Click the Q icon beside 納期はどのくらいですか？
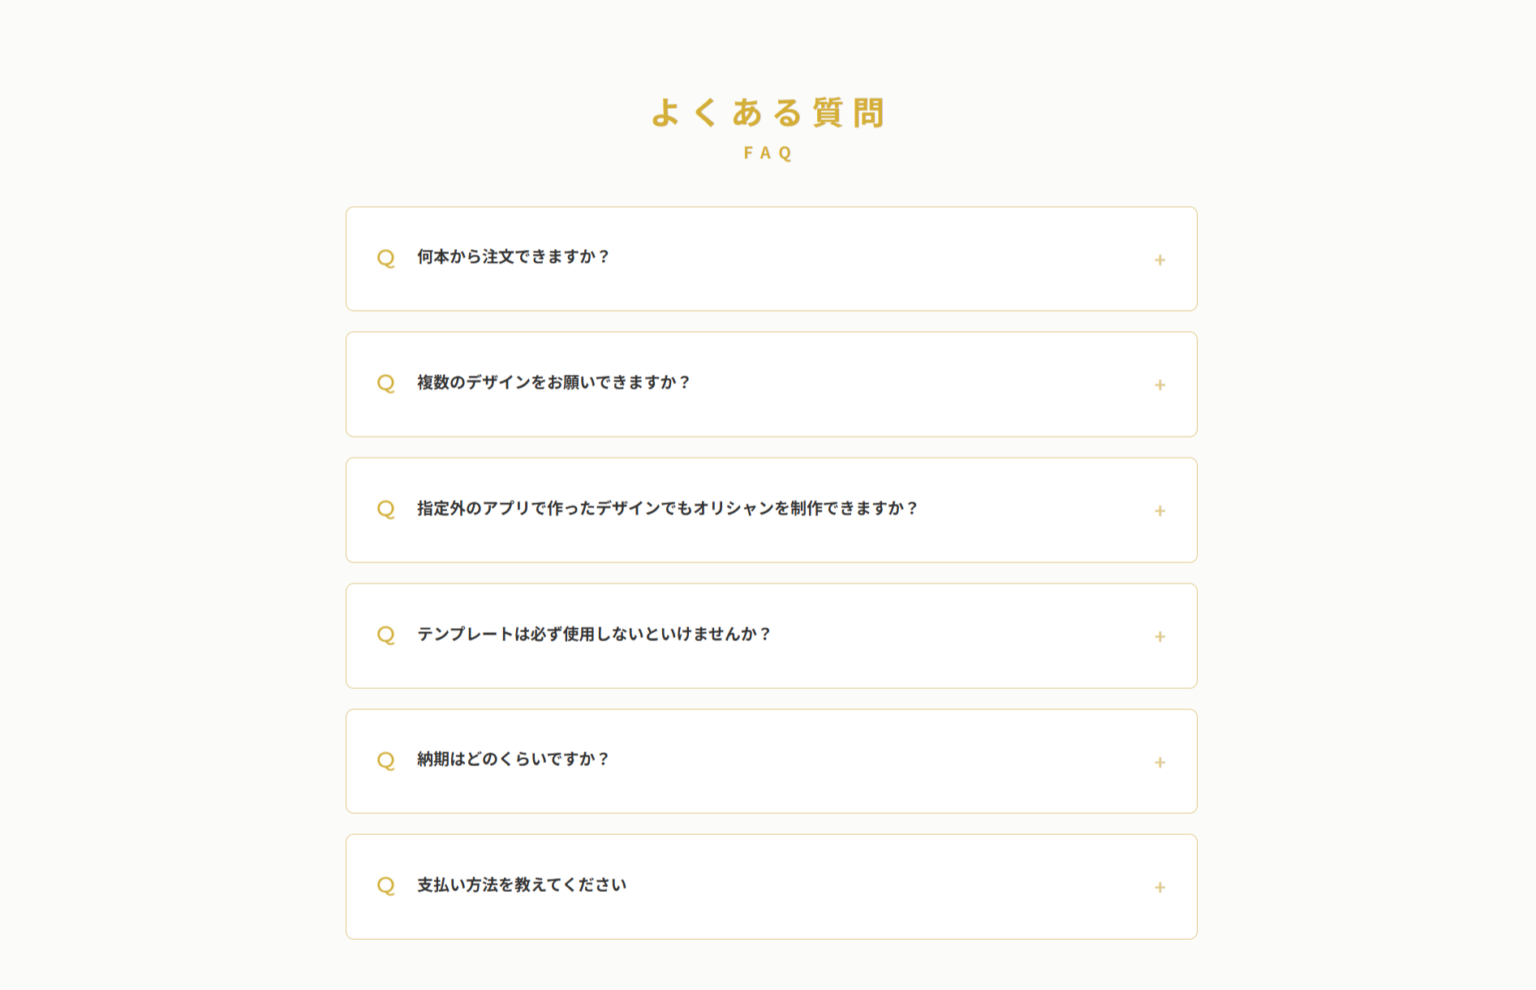The height and width of the screenshot is (990, 1536). point(386,761)
